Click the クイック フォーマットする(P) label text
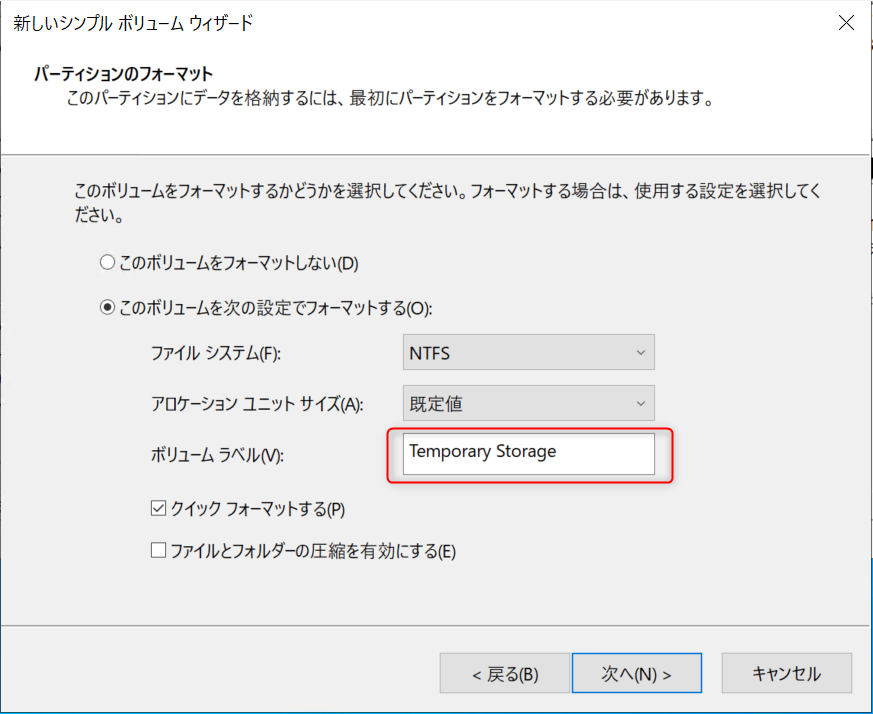 coord(257,509)
